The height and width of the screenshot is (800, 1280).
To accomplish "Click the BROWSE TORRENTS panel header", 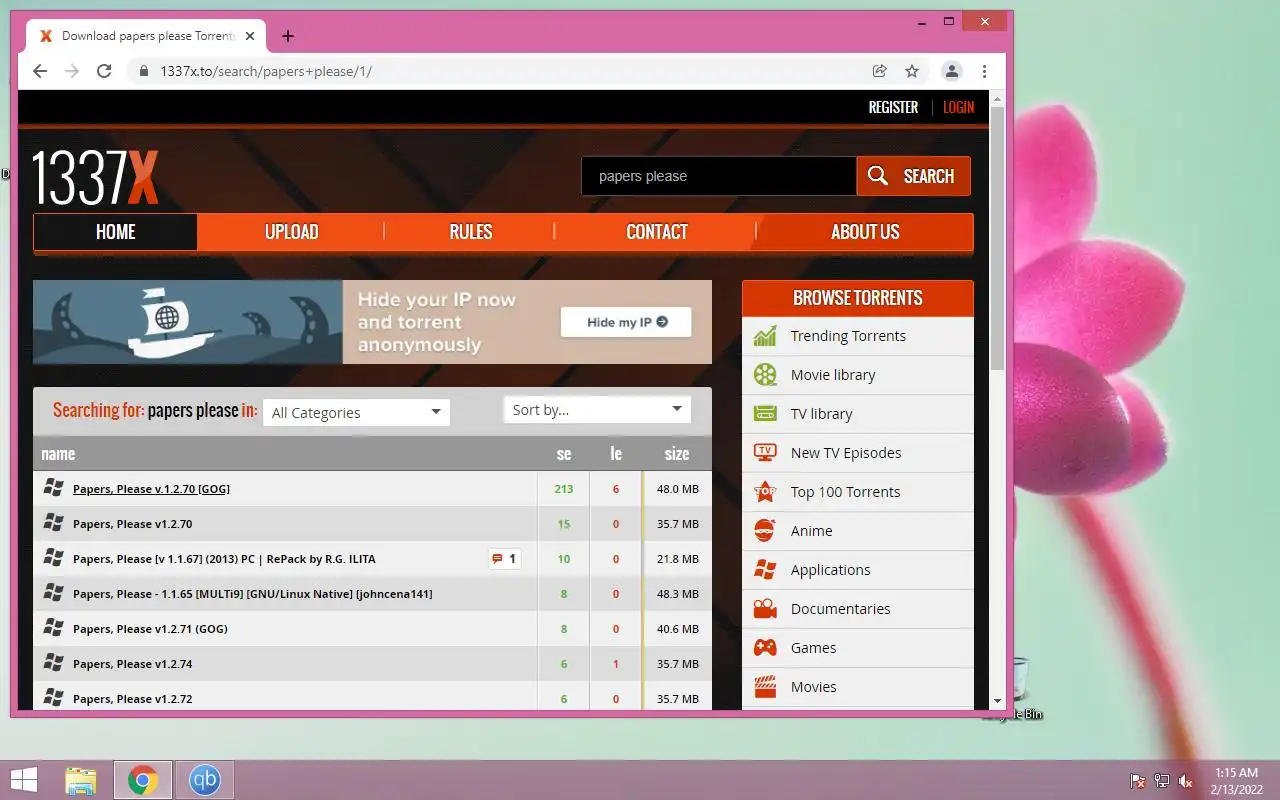I will (x=858, y=298).
